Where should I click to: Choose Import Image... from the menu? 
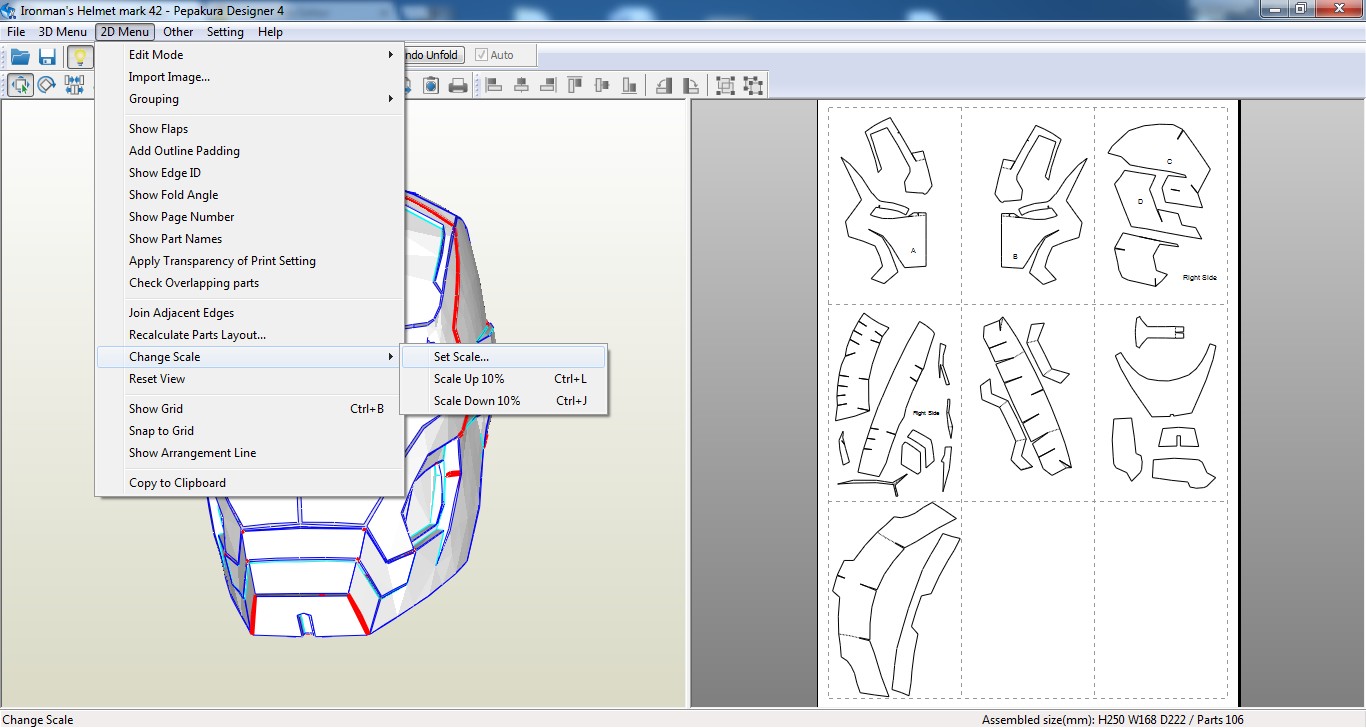(250, 77)
